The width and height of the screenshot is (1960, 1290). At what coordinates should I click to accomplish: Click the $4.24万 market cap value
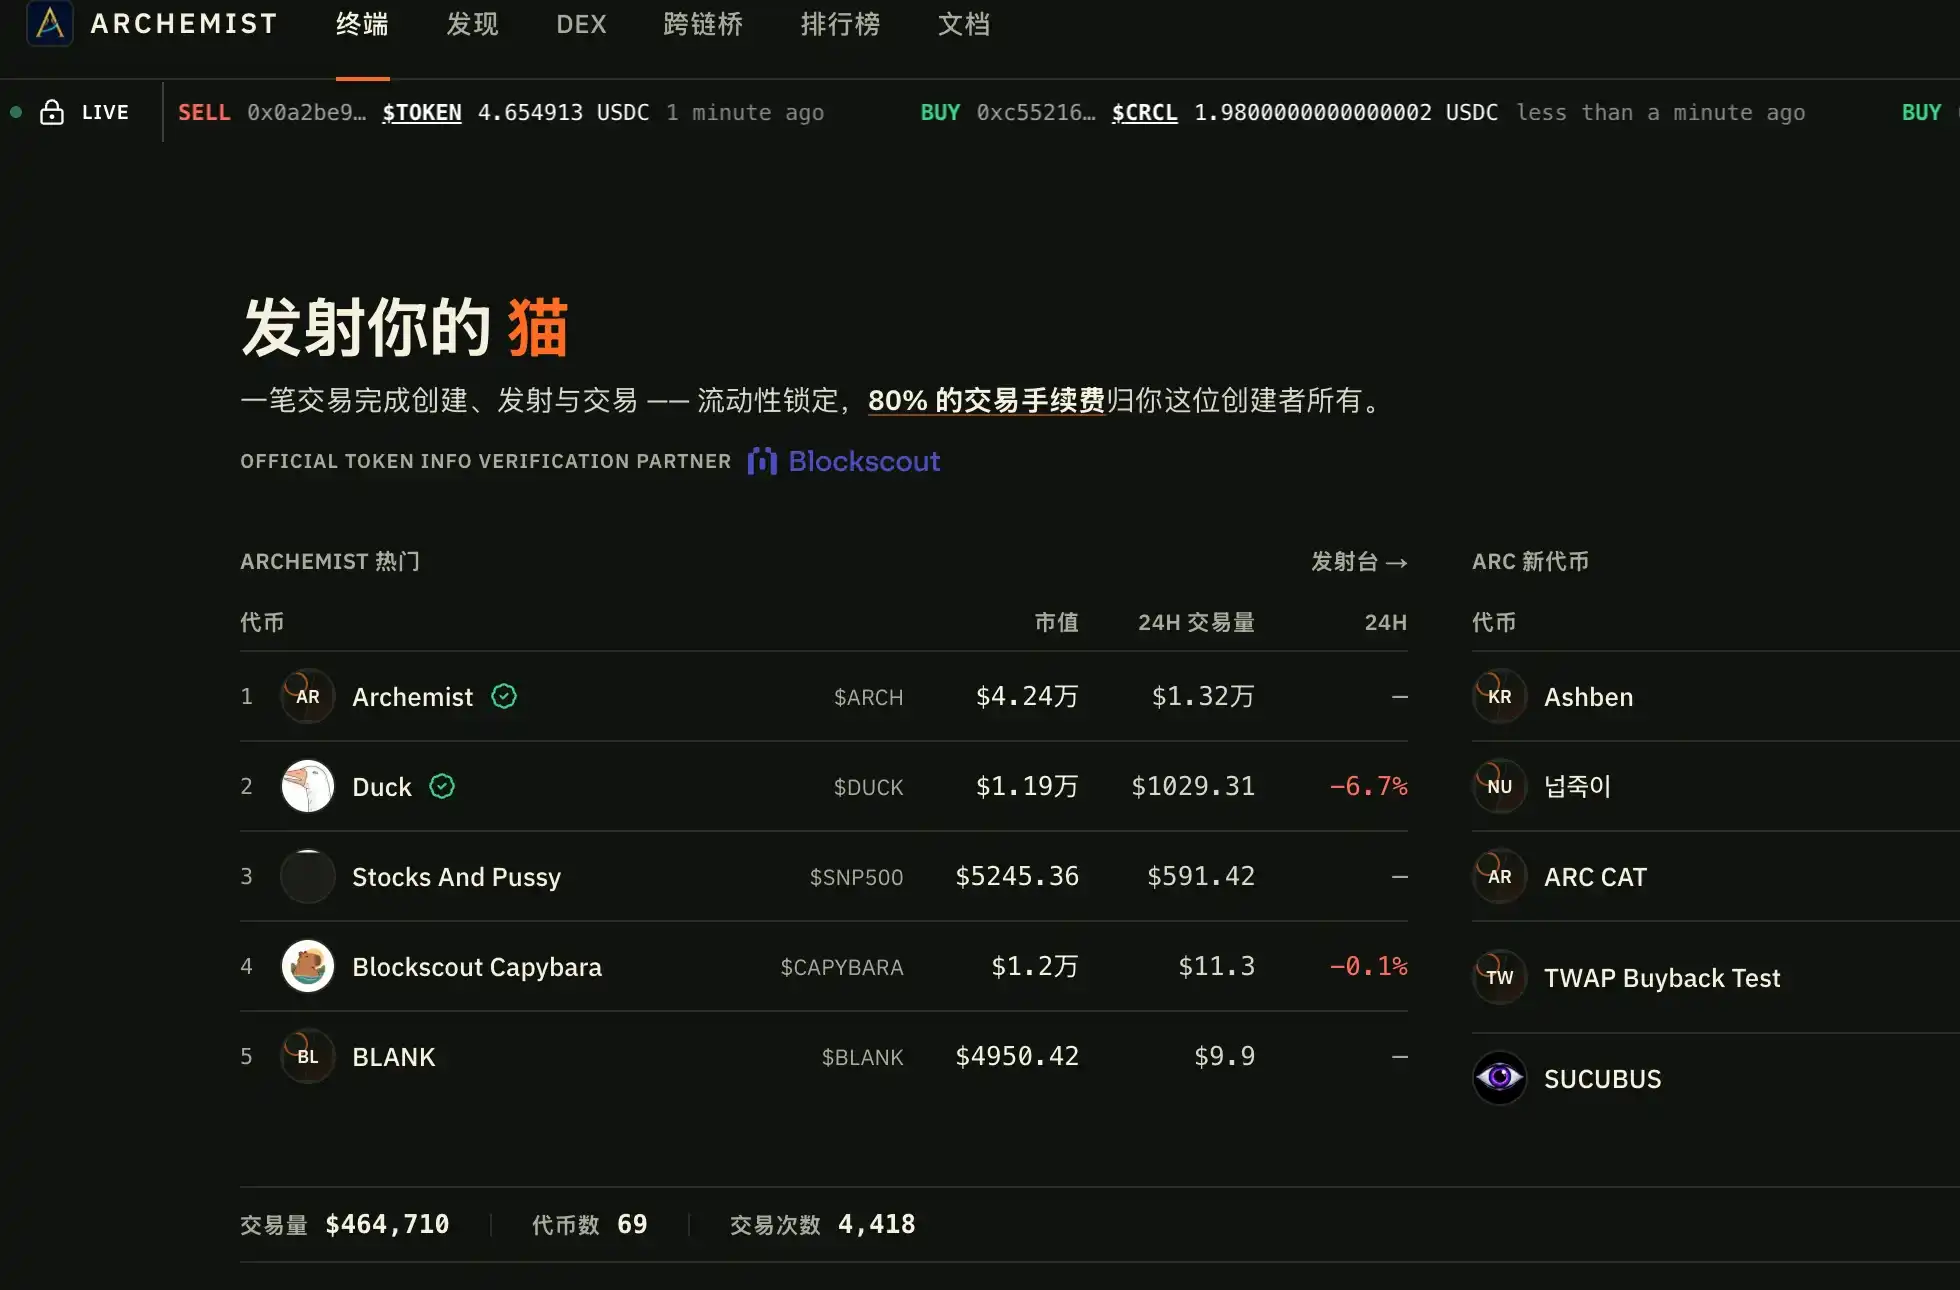[x=1027, y=696]
